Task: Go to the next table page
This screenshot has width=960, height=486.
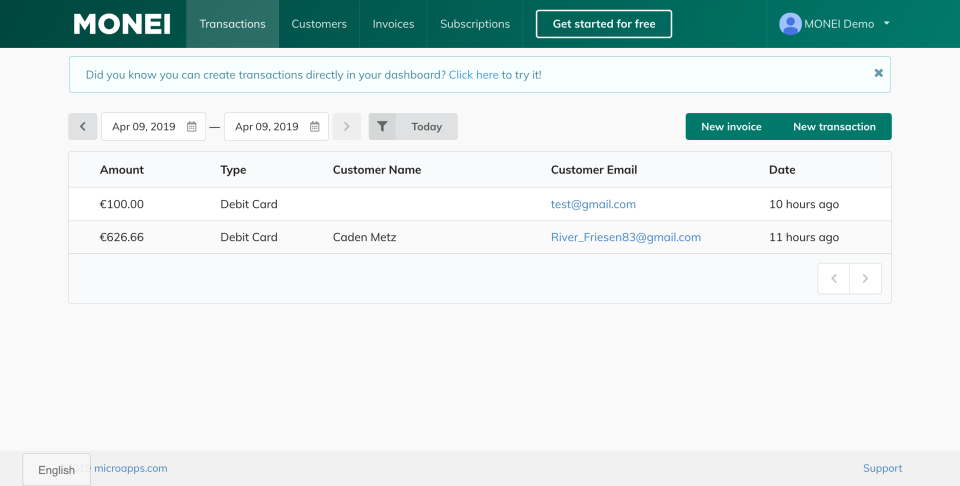Action: tap(866, 279)
